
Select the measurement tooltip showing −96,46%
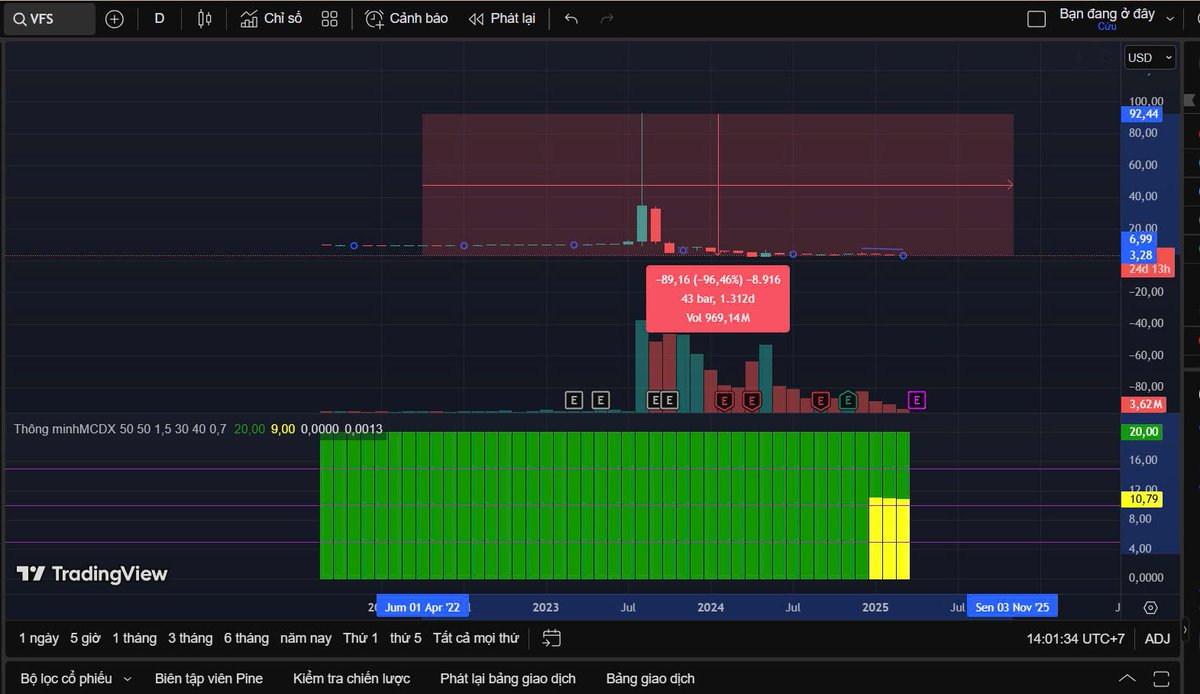[x=718, y=299]
